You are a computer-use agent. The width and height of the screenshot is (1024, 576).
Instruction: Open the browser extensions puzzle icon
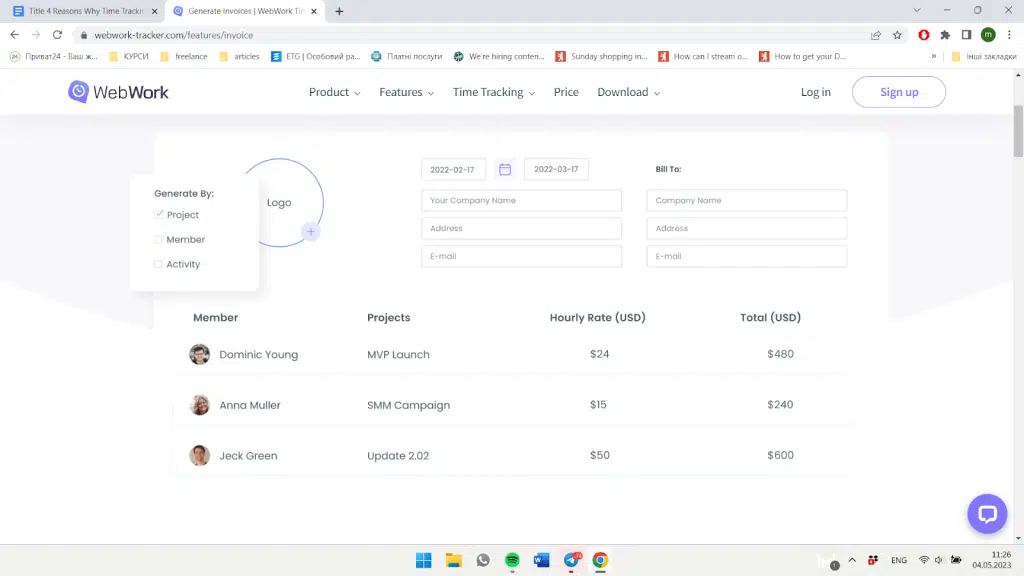pyautogui.click(x=945, y=35)
